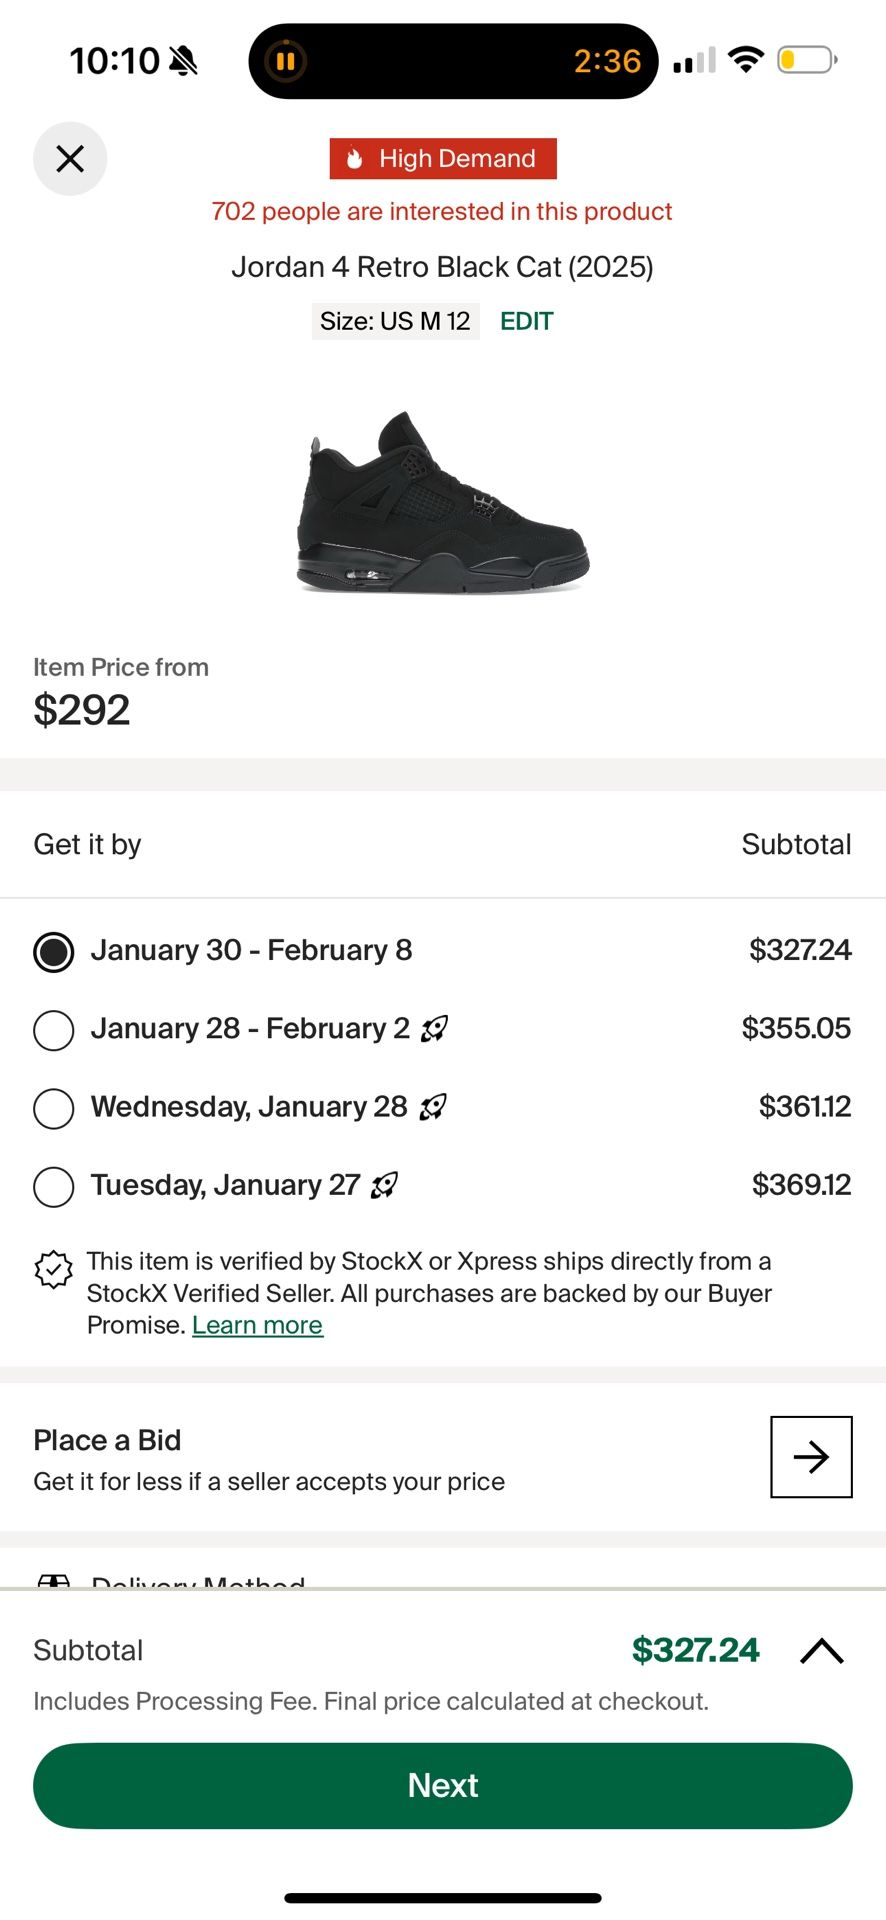The image size is (886, 1920).
Task: Tap the battery icon in status bar
Action: [x=806, y=60]
